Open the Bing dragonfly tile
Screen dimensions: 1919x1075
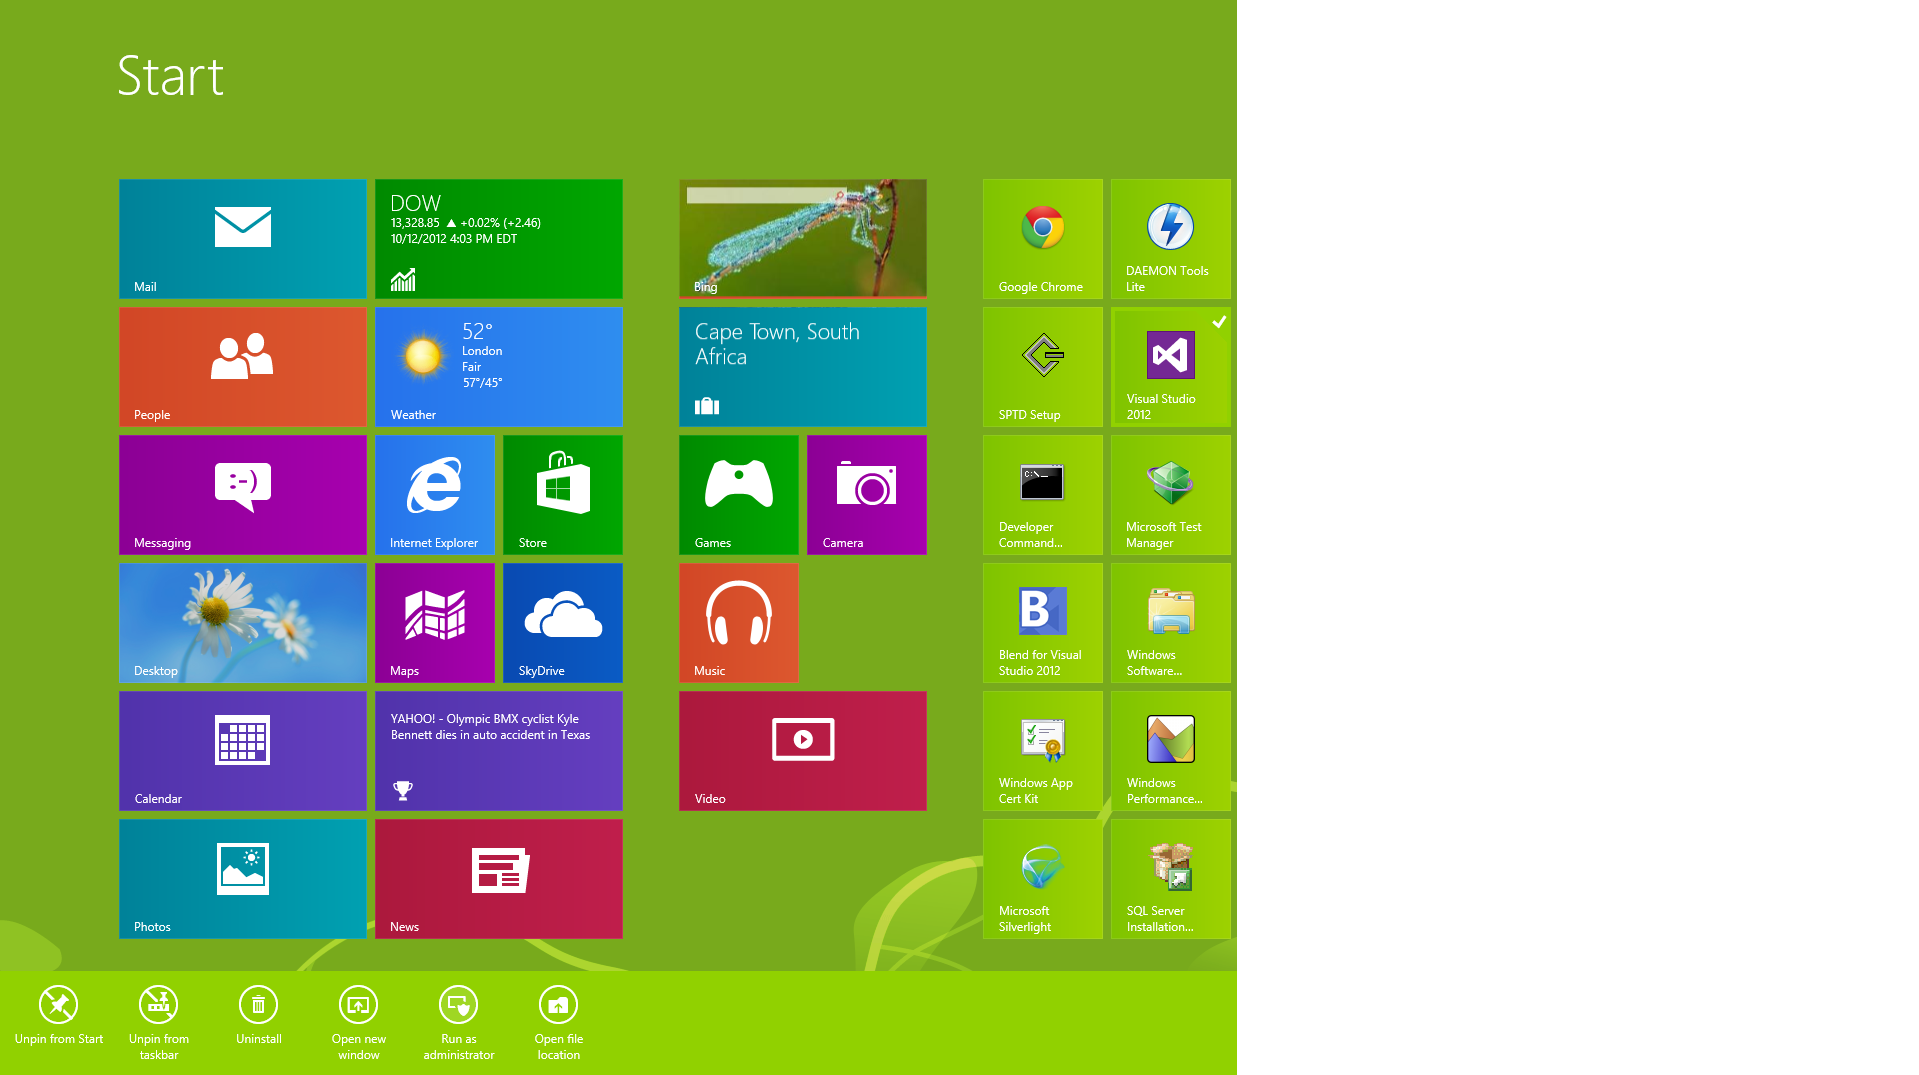coord(803,239)
